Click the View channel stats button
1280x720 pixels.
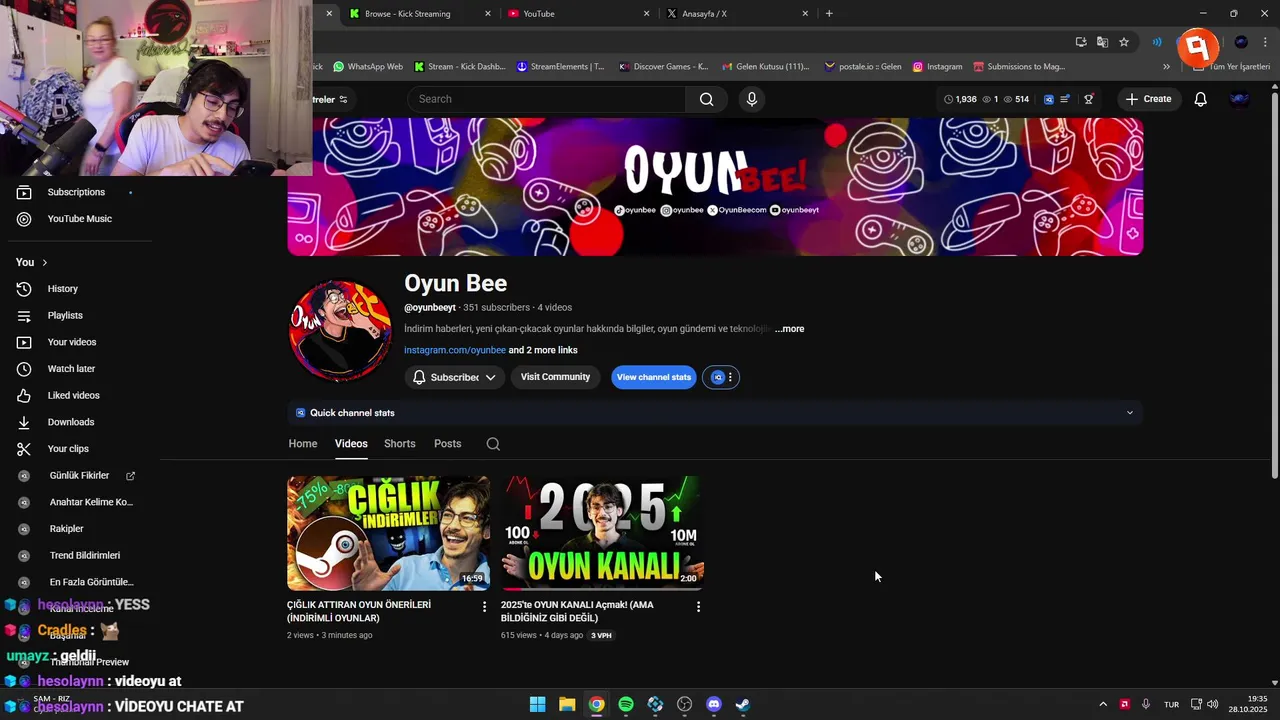tap(653, 377)
